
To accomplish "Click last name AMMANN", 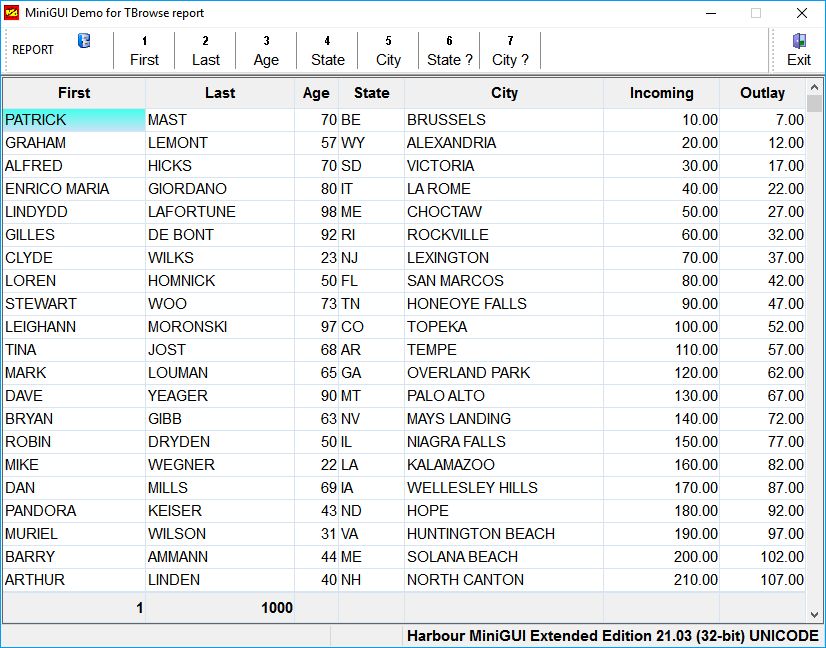I will (220, 557).
